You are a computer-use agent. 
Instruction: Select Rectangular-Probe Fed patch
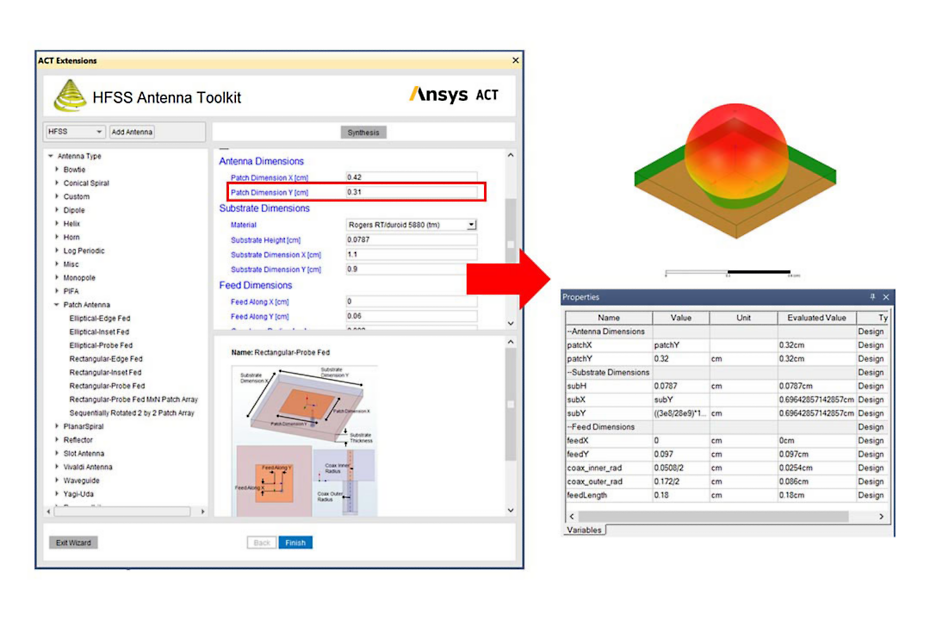click(107, 386)
